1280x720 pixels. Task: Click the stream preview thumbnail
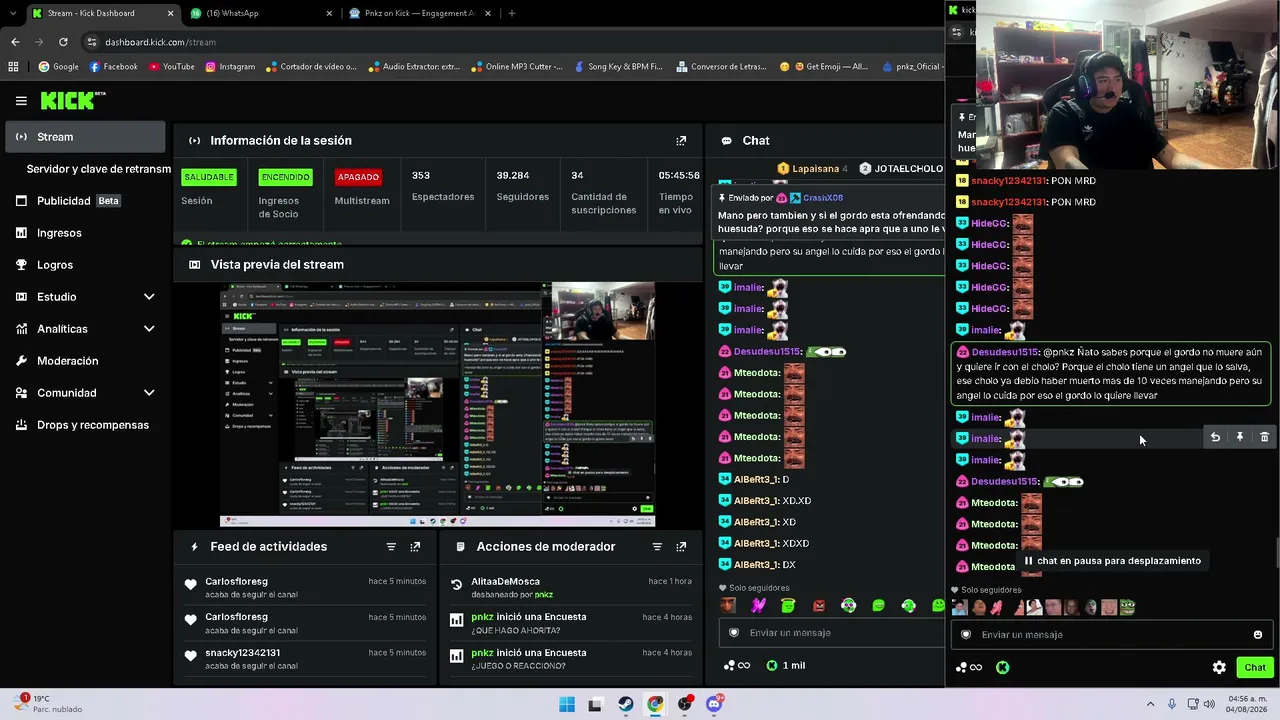tap(437, 404)
